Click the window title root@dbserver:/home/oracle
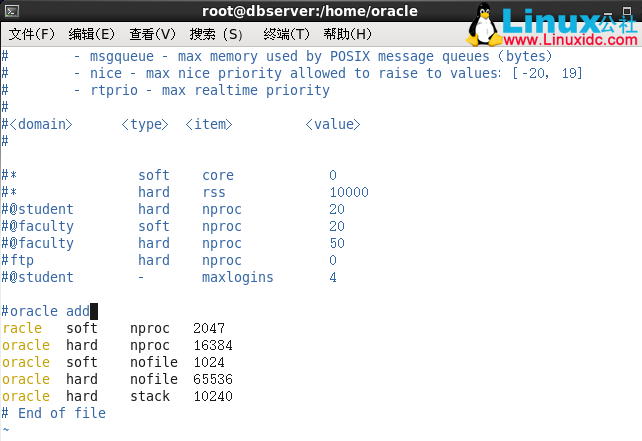Viewport: 642px width, 441px height. coord(310,11)
